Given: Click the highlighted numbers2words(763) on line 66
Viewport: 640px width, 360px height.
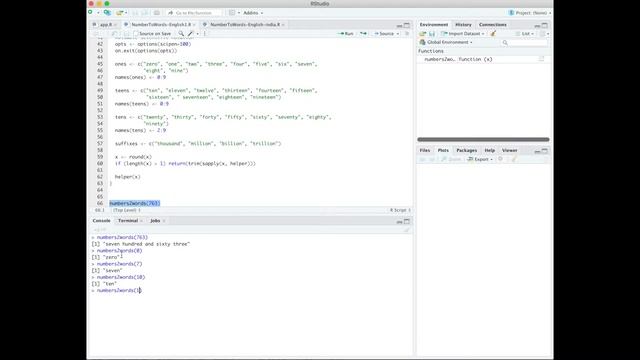Looking at the screenshot, I should pyautogui.click(x=135, y=203).
